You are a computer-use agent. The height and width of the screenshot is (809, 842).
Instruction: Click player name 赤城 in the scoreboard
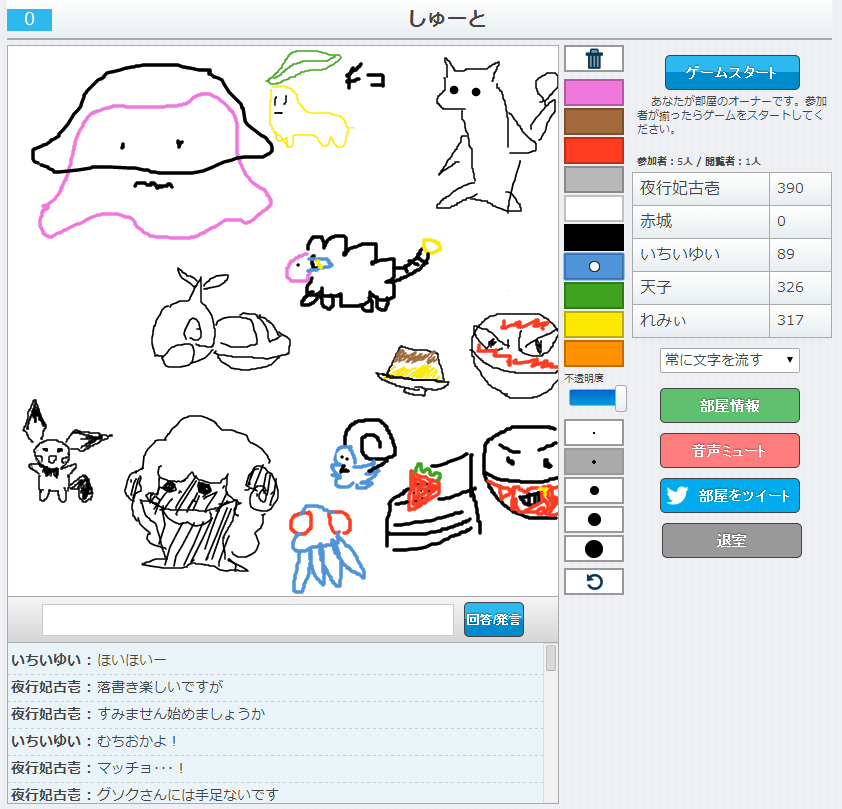(x=656, y=221)
